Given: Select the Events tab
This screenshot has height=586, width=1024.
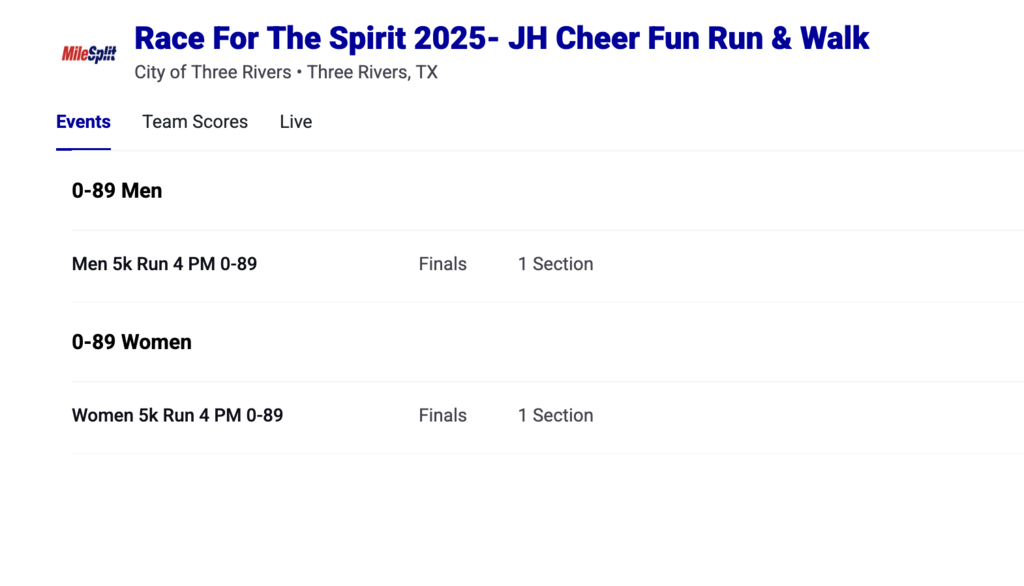Looking at the screenshot, I should 83,122.
